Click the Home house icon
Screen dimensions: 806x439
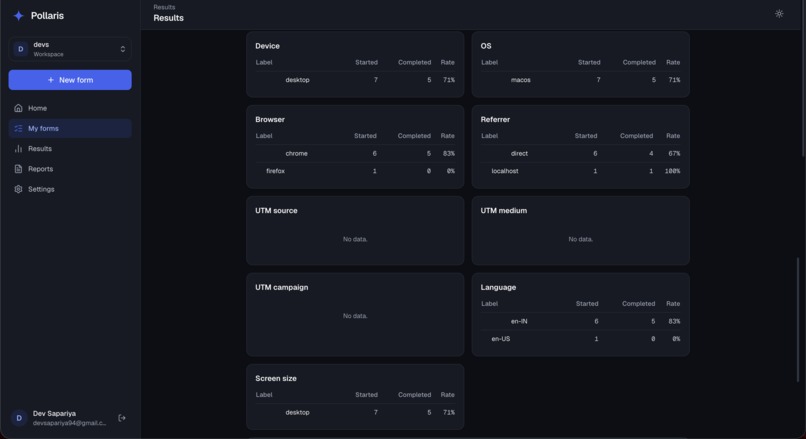pyautogui.click(x=19, y=108)
